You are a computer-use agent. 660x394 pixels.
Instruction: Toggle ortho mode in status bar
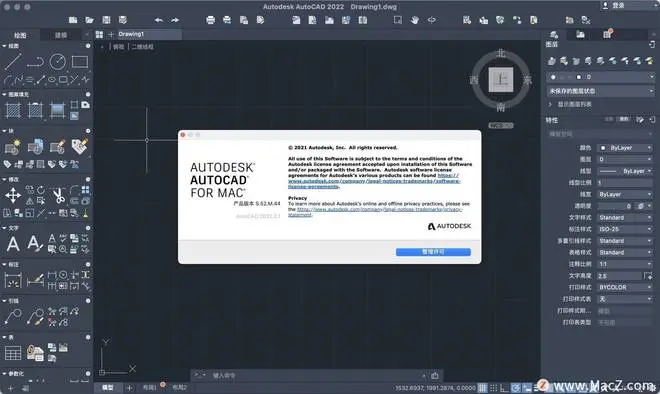pos(504,388)
